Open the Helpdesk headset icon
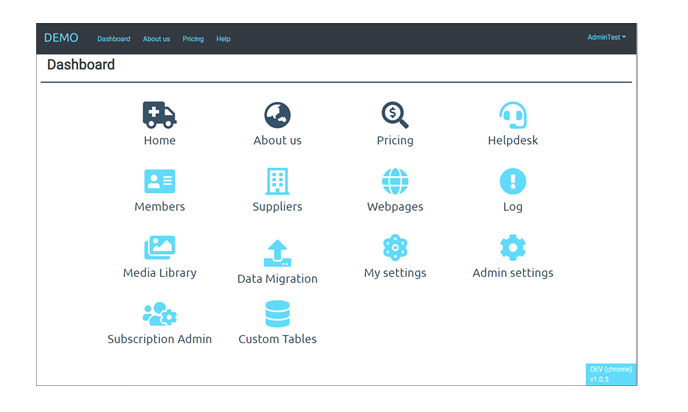Image resolution: width=688 pixels, height=412 pixels. tap(512, 115)
